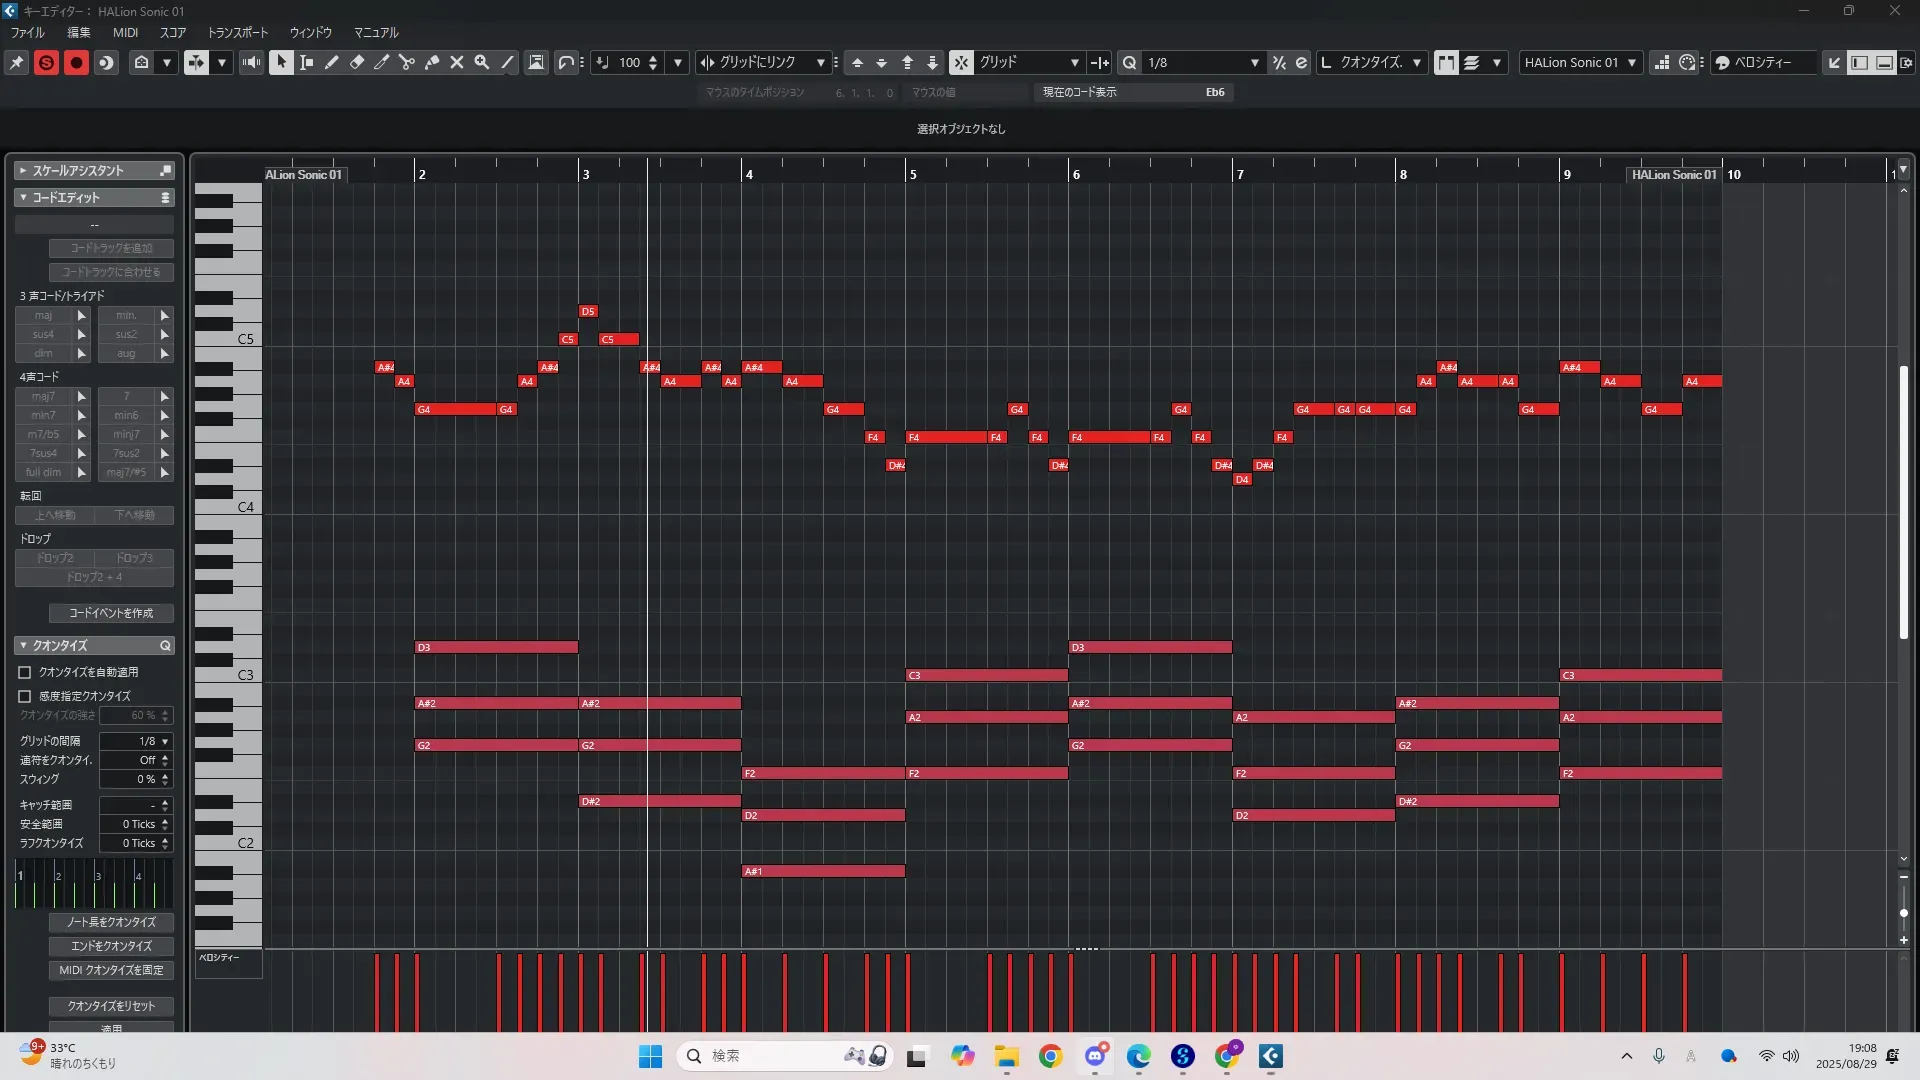
Task: Open Chrome from the Windows taskbar
Action: [1050, 1056]
